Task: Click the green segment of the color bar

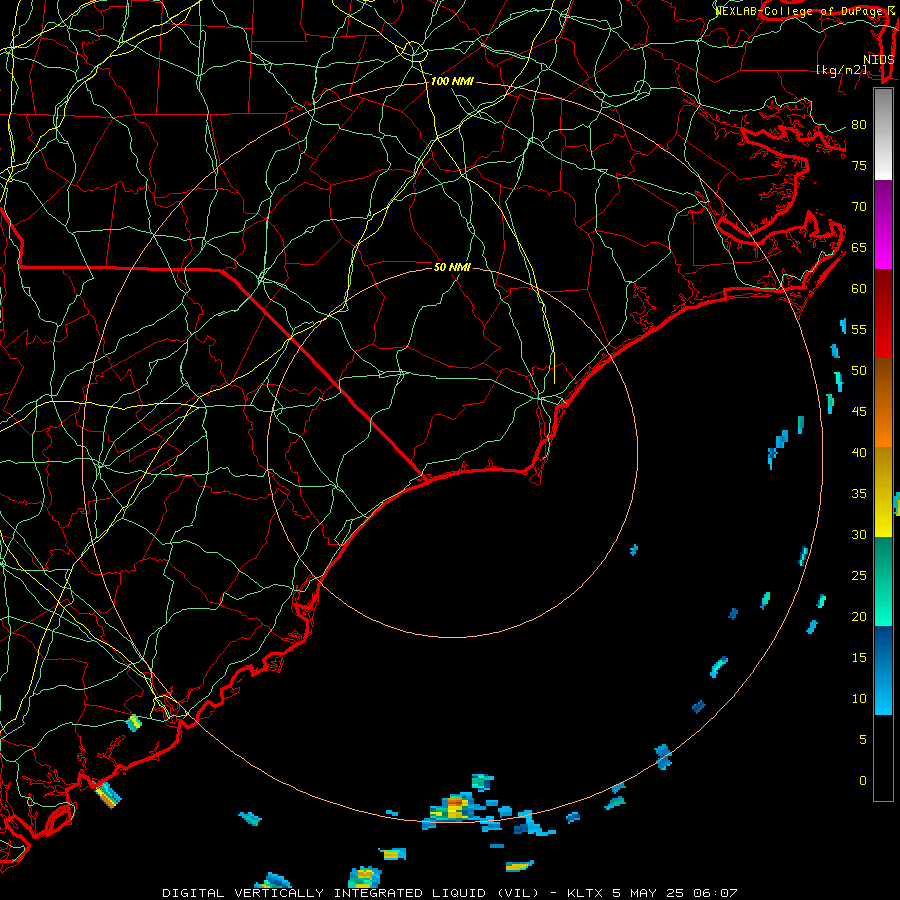Action: pos(883,581)
